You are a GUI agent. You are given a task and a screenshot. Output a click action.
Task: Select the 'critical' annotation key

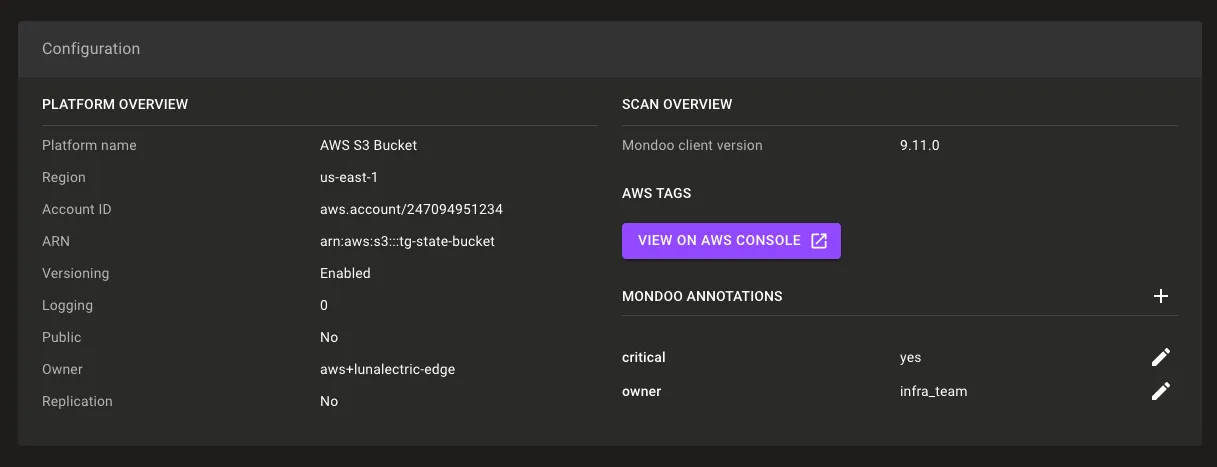coord(643,357)
